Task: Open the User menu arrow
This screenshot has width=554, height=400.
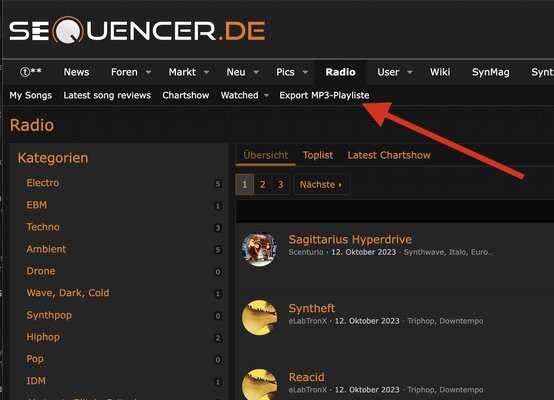Action: point(410,72)
